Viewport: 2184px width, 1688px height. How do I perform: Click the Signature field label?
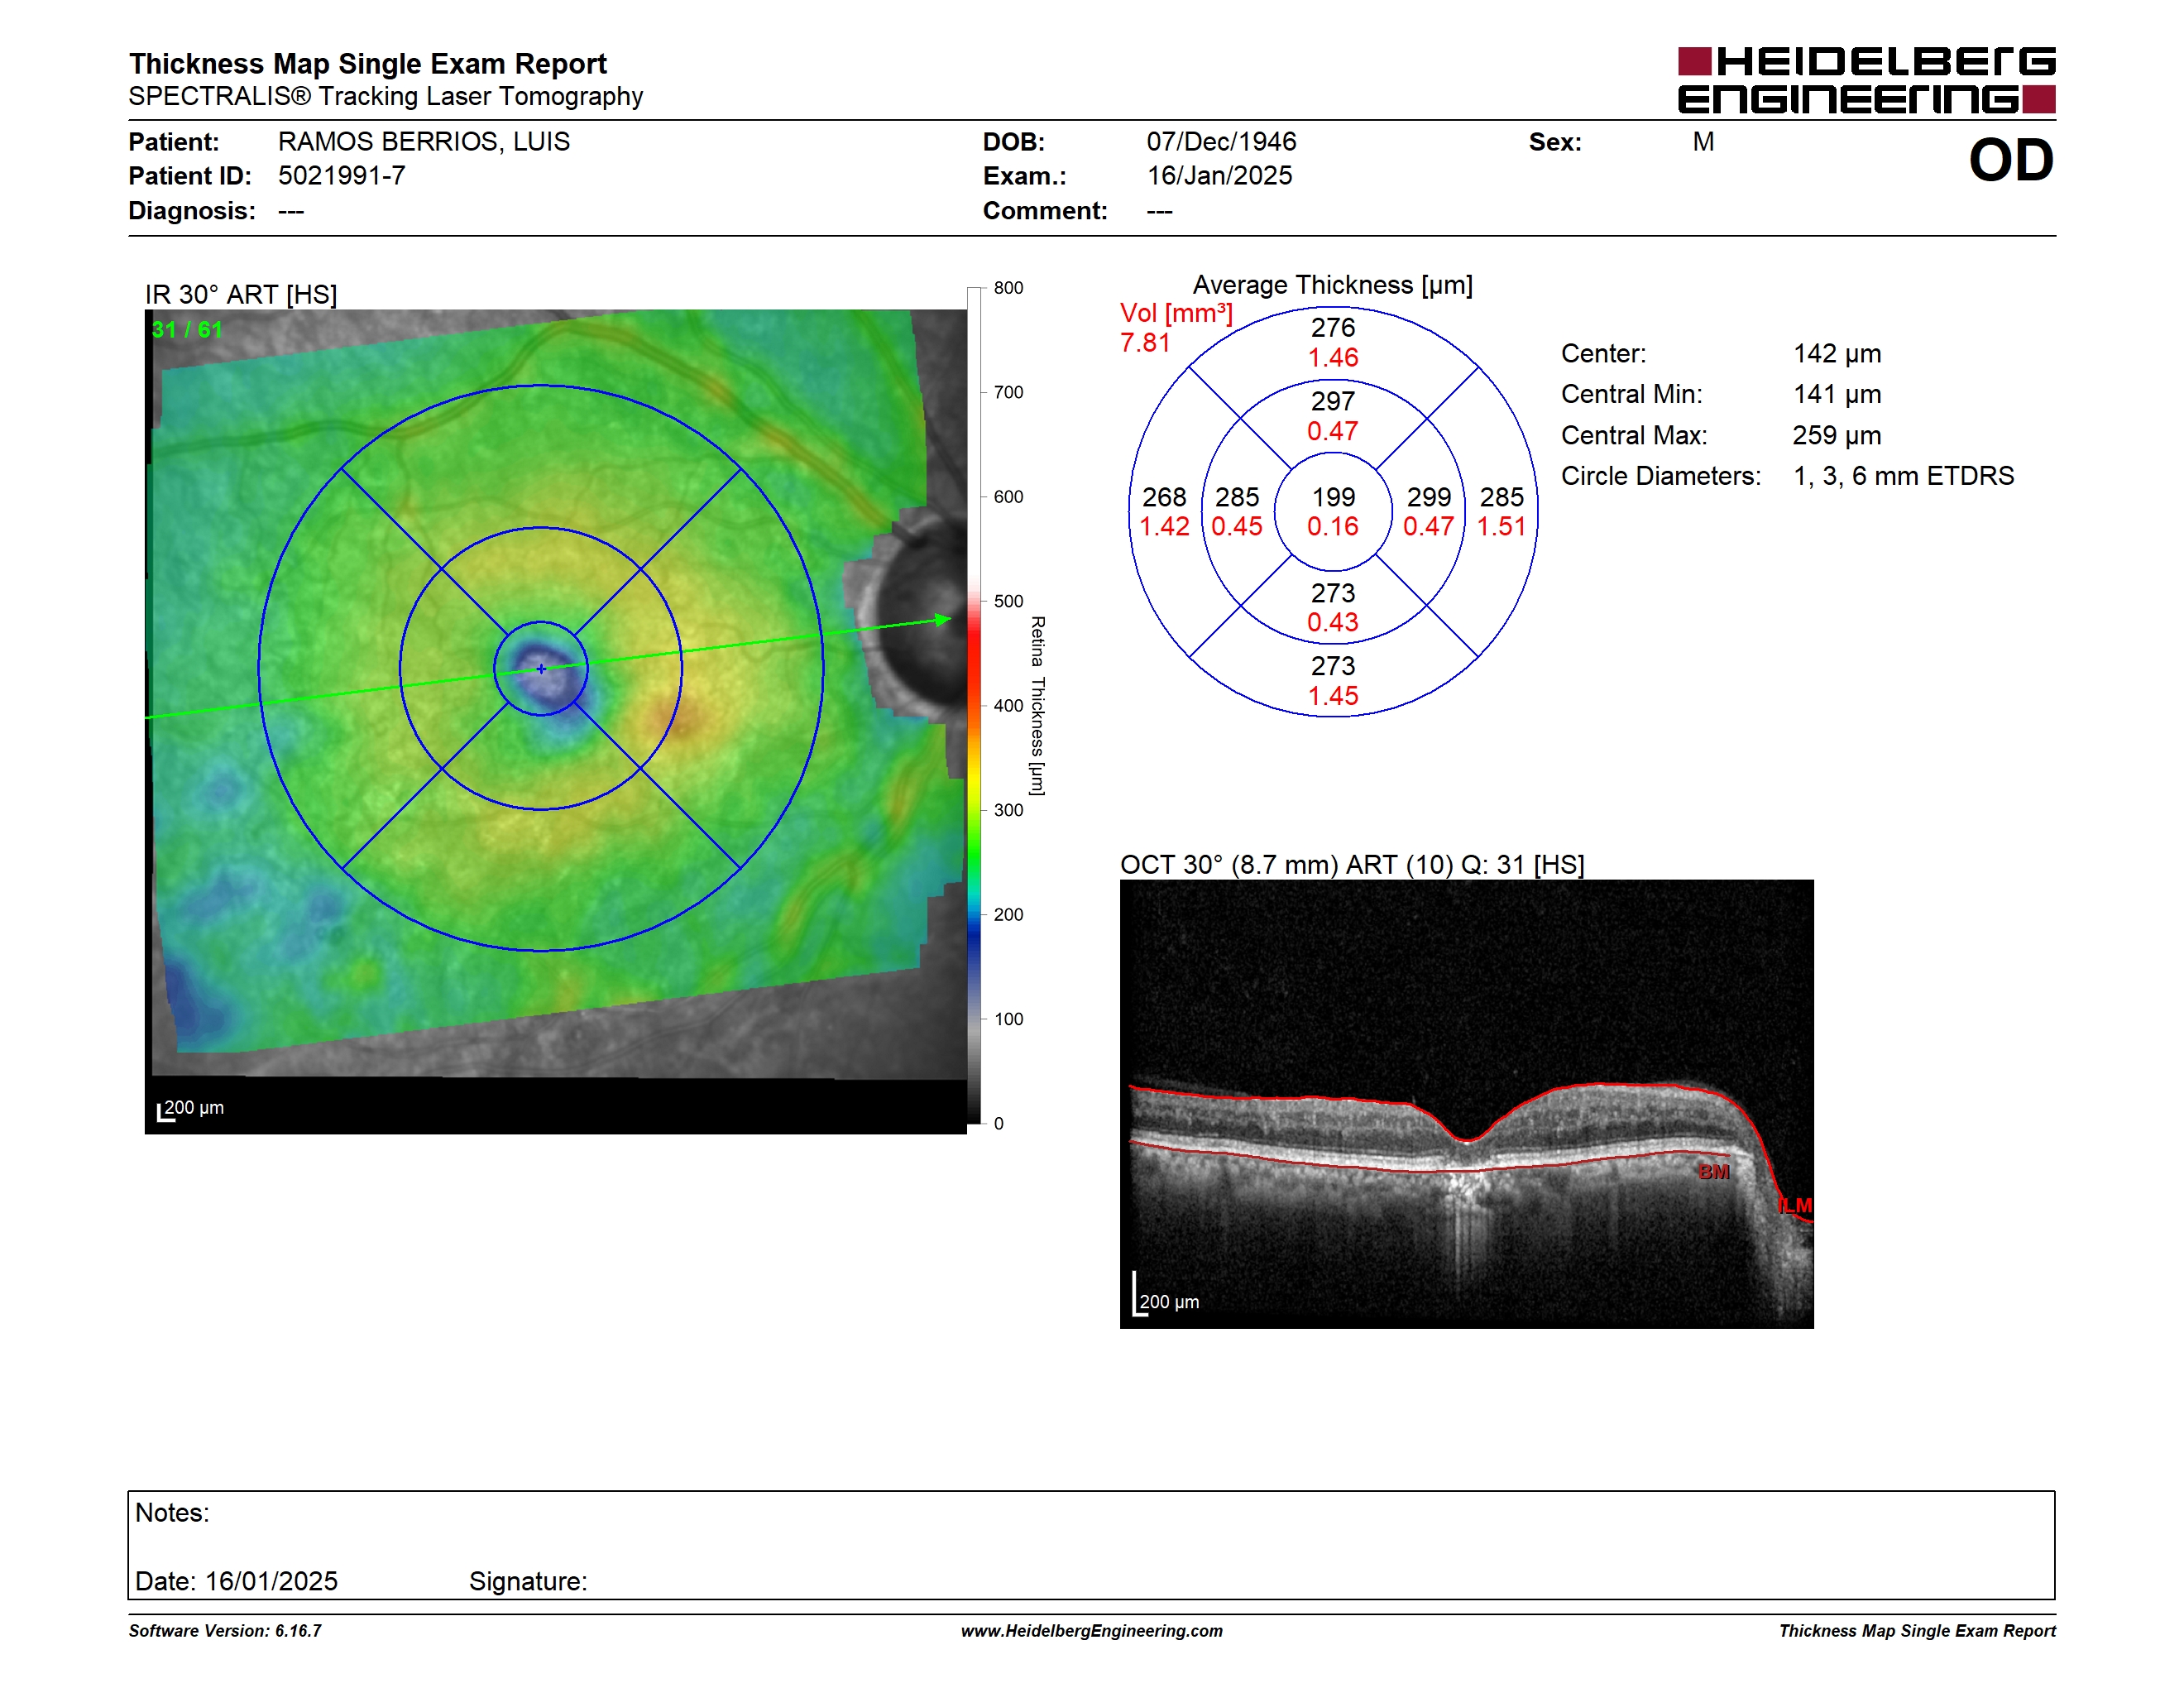(528, 1581)
